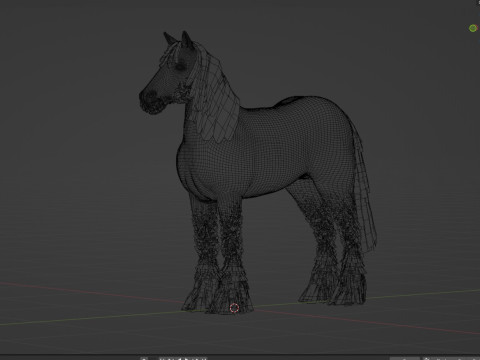Click the 3D cursor at horse's hoof

(x=234, y=308)
